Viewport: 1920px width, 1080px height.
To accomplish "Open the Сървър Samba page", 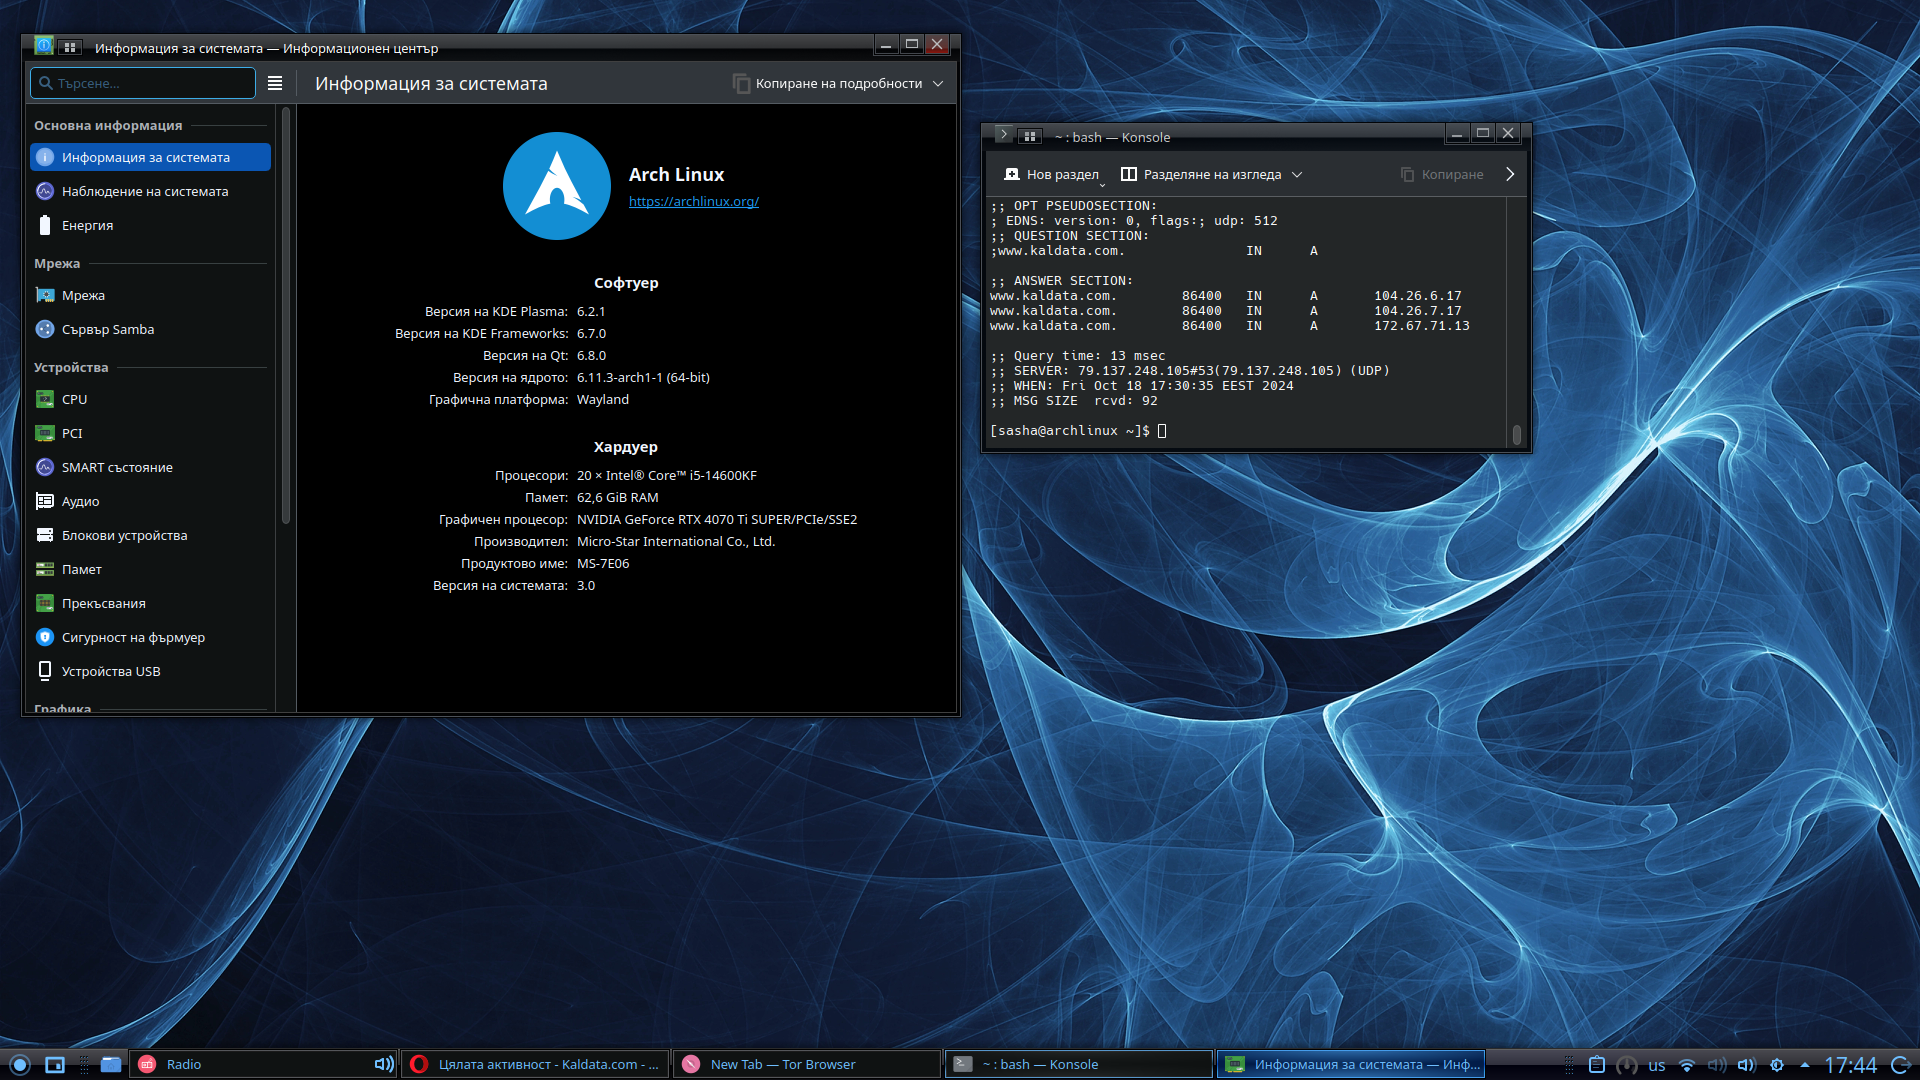I will (x=150, y=329).
